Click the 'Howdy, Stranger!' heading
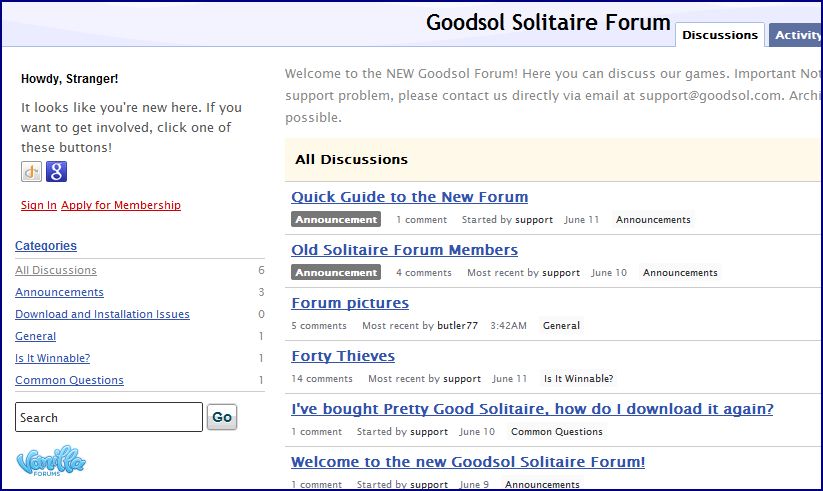Image resolution: width=823 pixels, height=491 pixels. pos(69,79)
